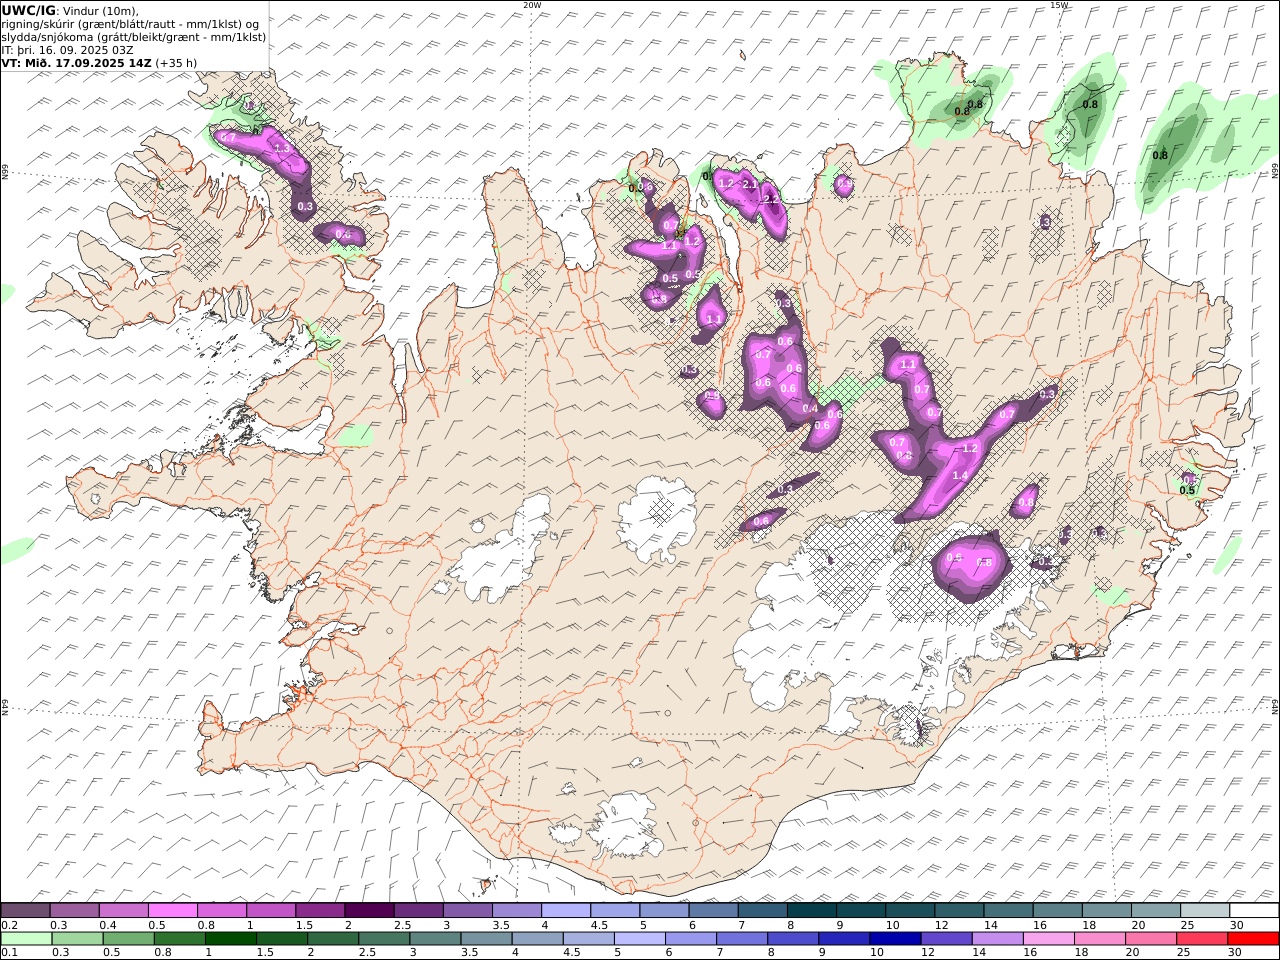Pick the very dark purple 2 legend swatch
This screenshot has height=960, width=1280.
(370, 910)
